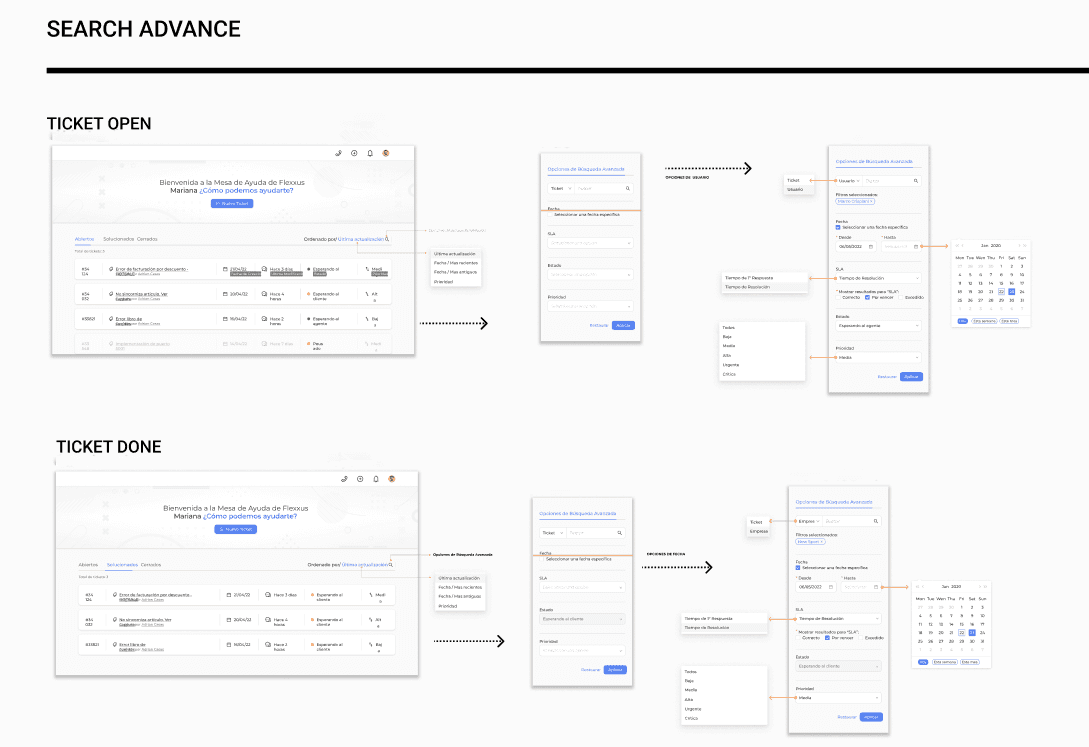
Task: Uncheck 'Por vencer' in Ticket Open panel
Action: (867, 297)
